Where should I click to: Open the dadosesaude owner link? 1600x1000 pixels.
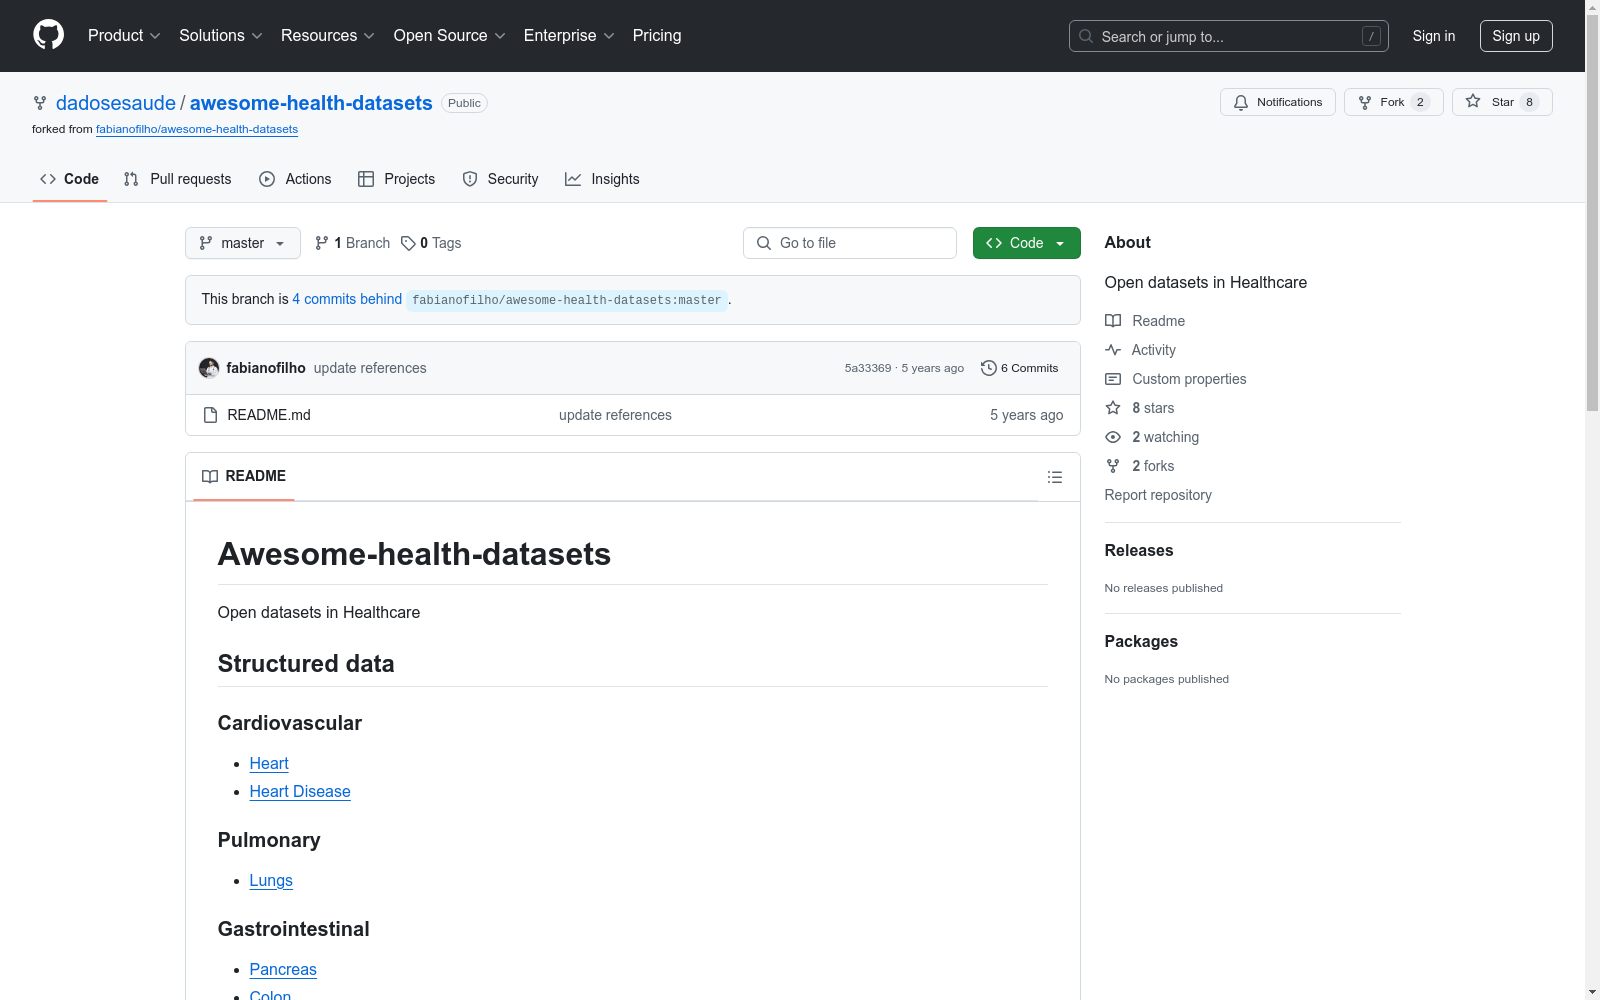tap(116, 103)
